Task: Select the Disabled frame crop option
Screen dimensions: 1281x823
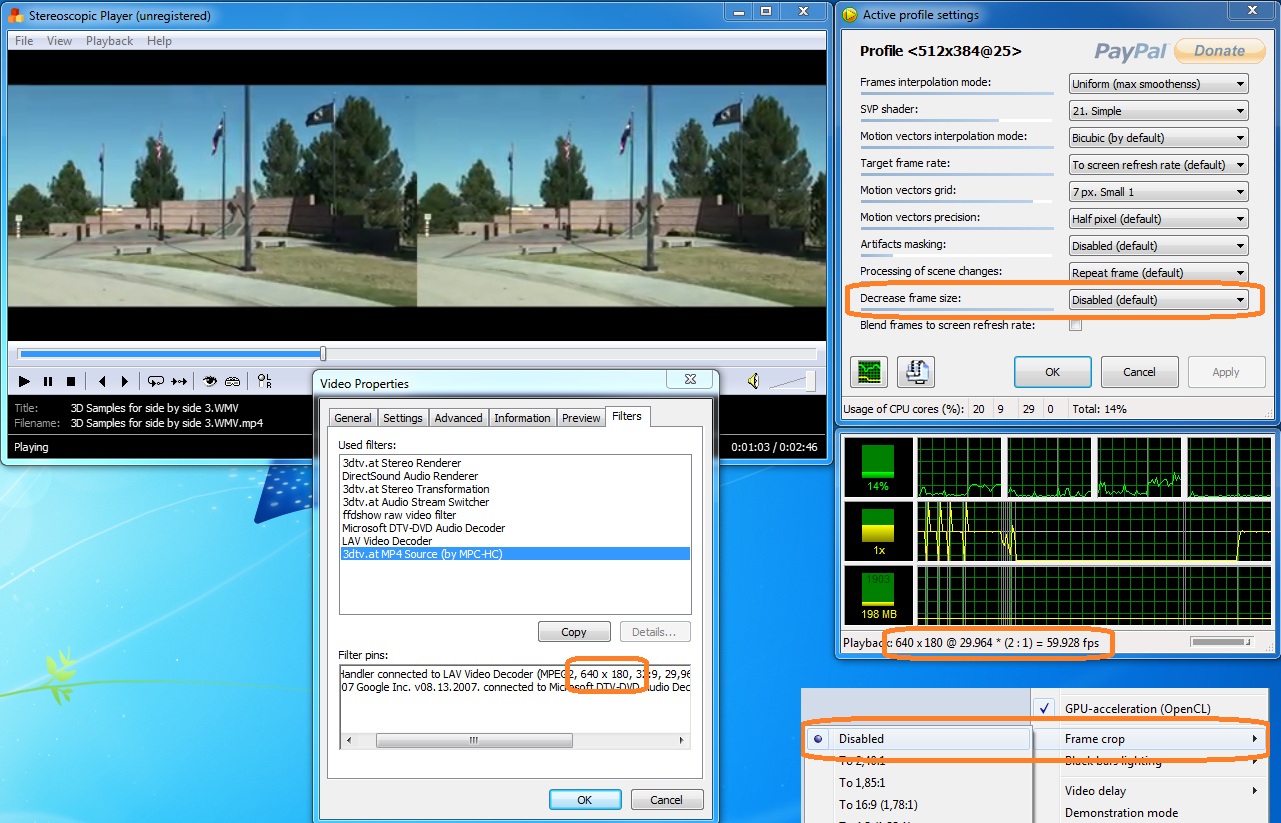Action: click(861, 739)
